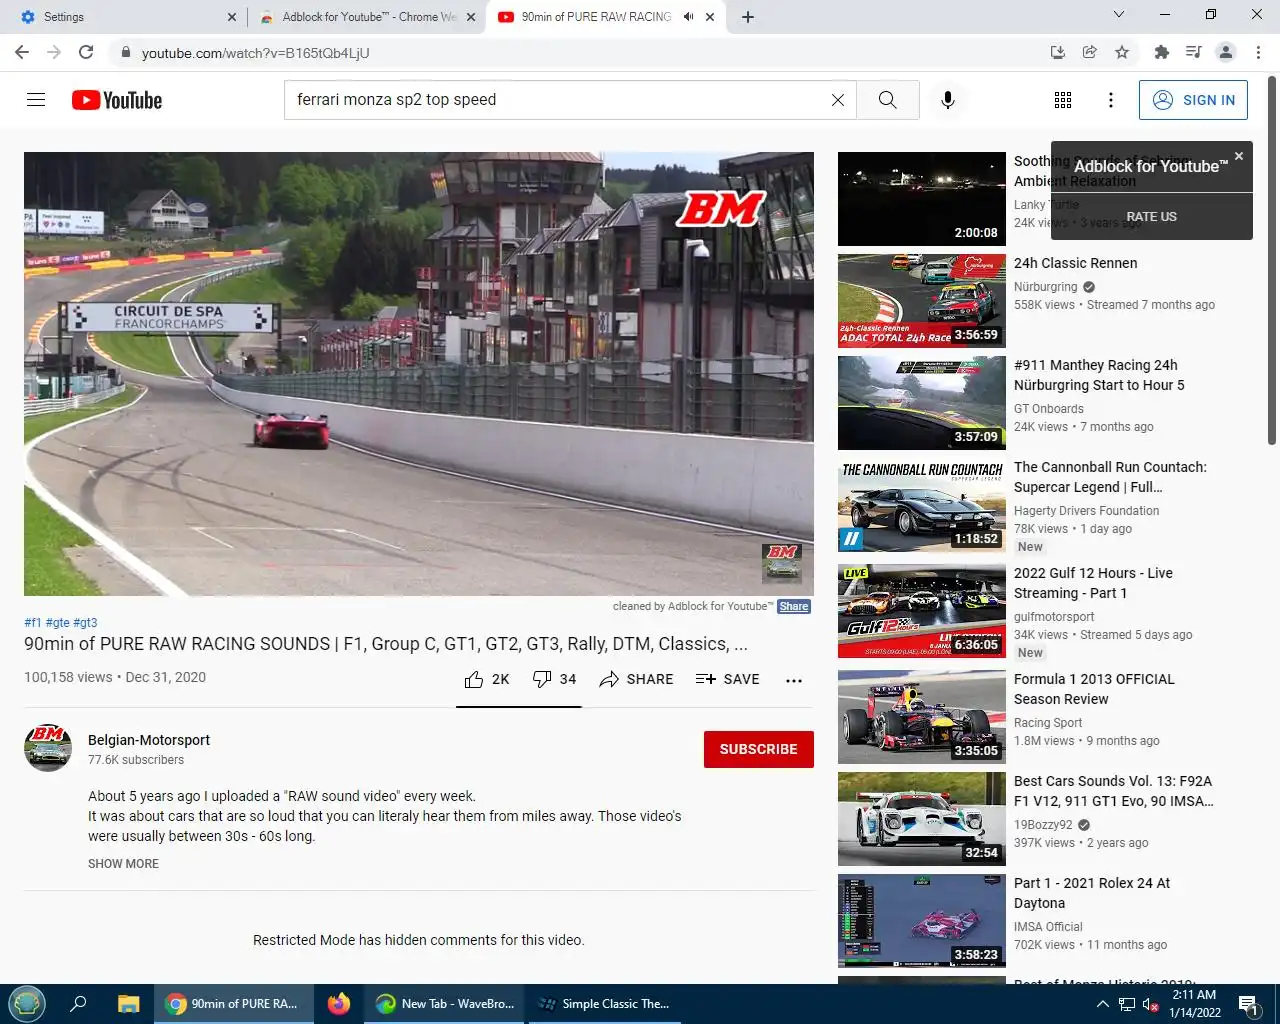Close the Settings tab
The height and width of the screenshot is (1024, 1280).
(x=232, y=17)
